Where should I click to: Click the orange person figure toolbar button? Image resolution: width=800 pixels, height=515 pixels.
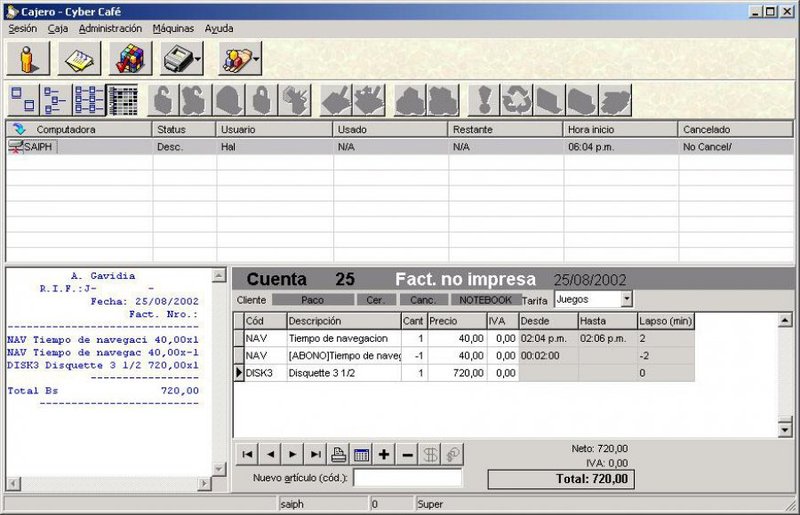(28, 58)
